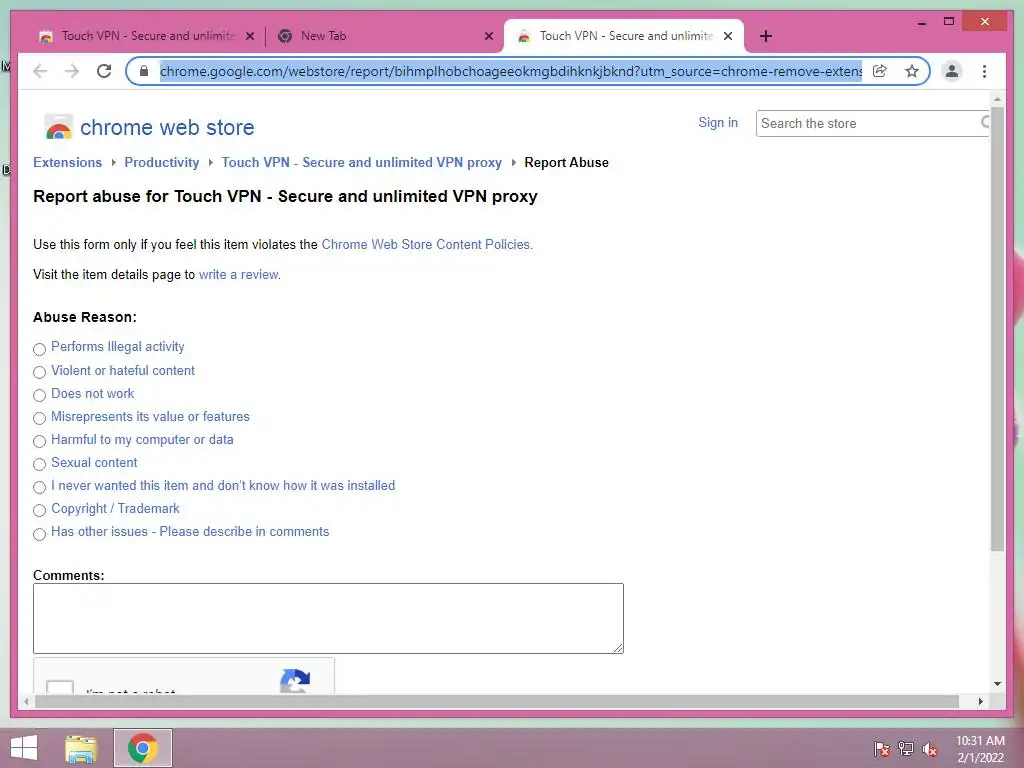Close the first Touch VPN tab

(x=249, y=37)
